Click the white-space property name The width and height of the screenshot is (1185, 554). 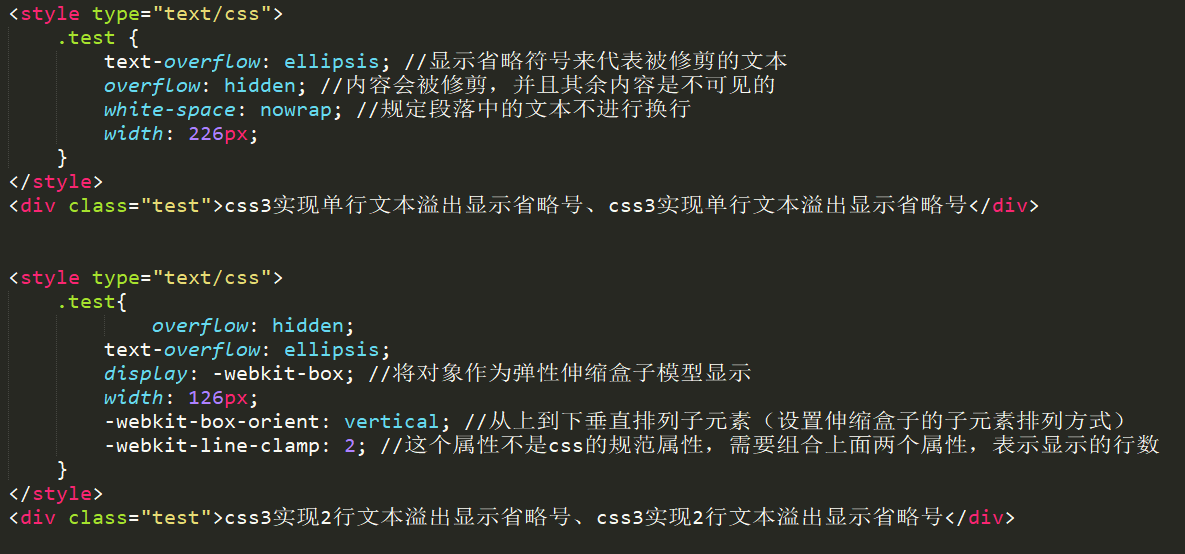pyautogui.click(x=170, y=110)
